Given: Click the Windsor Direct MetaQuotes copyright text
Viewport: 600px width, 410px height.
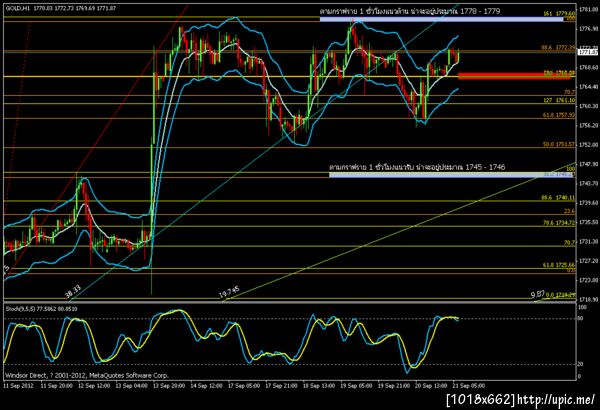Looking at the screenshot, I should (x=86, y=376).
